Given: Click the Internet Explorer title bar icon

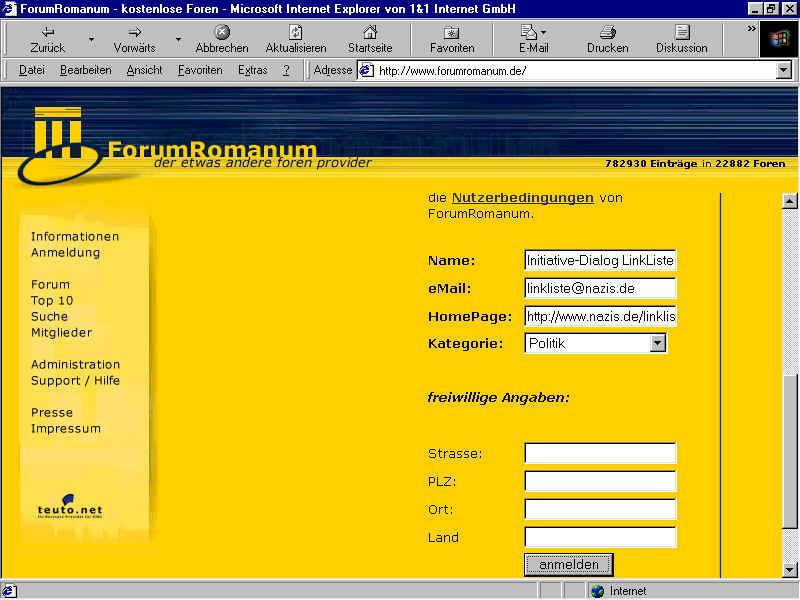Looking at the screenshot, I should coord(9,9).
